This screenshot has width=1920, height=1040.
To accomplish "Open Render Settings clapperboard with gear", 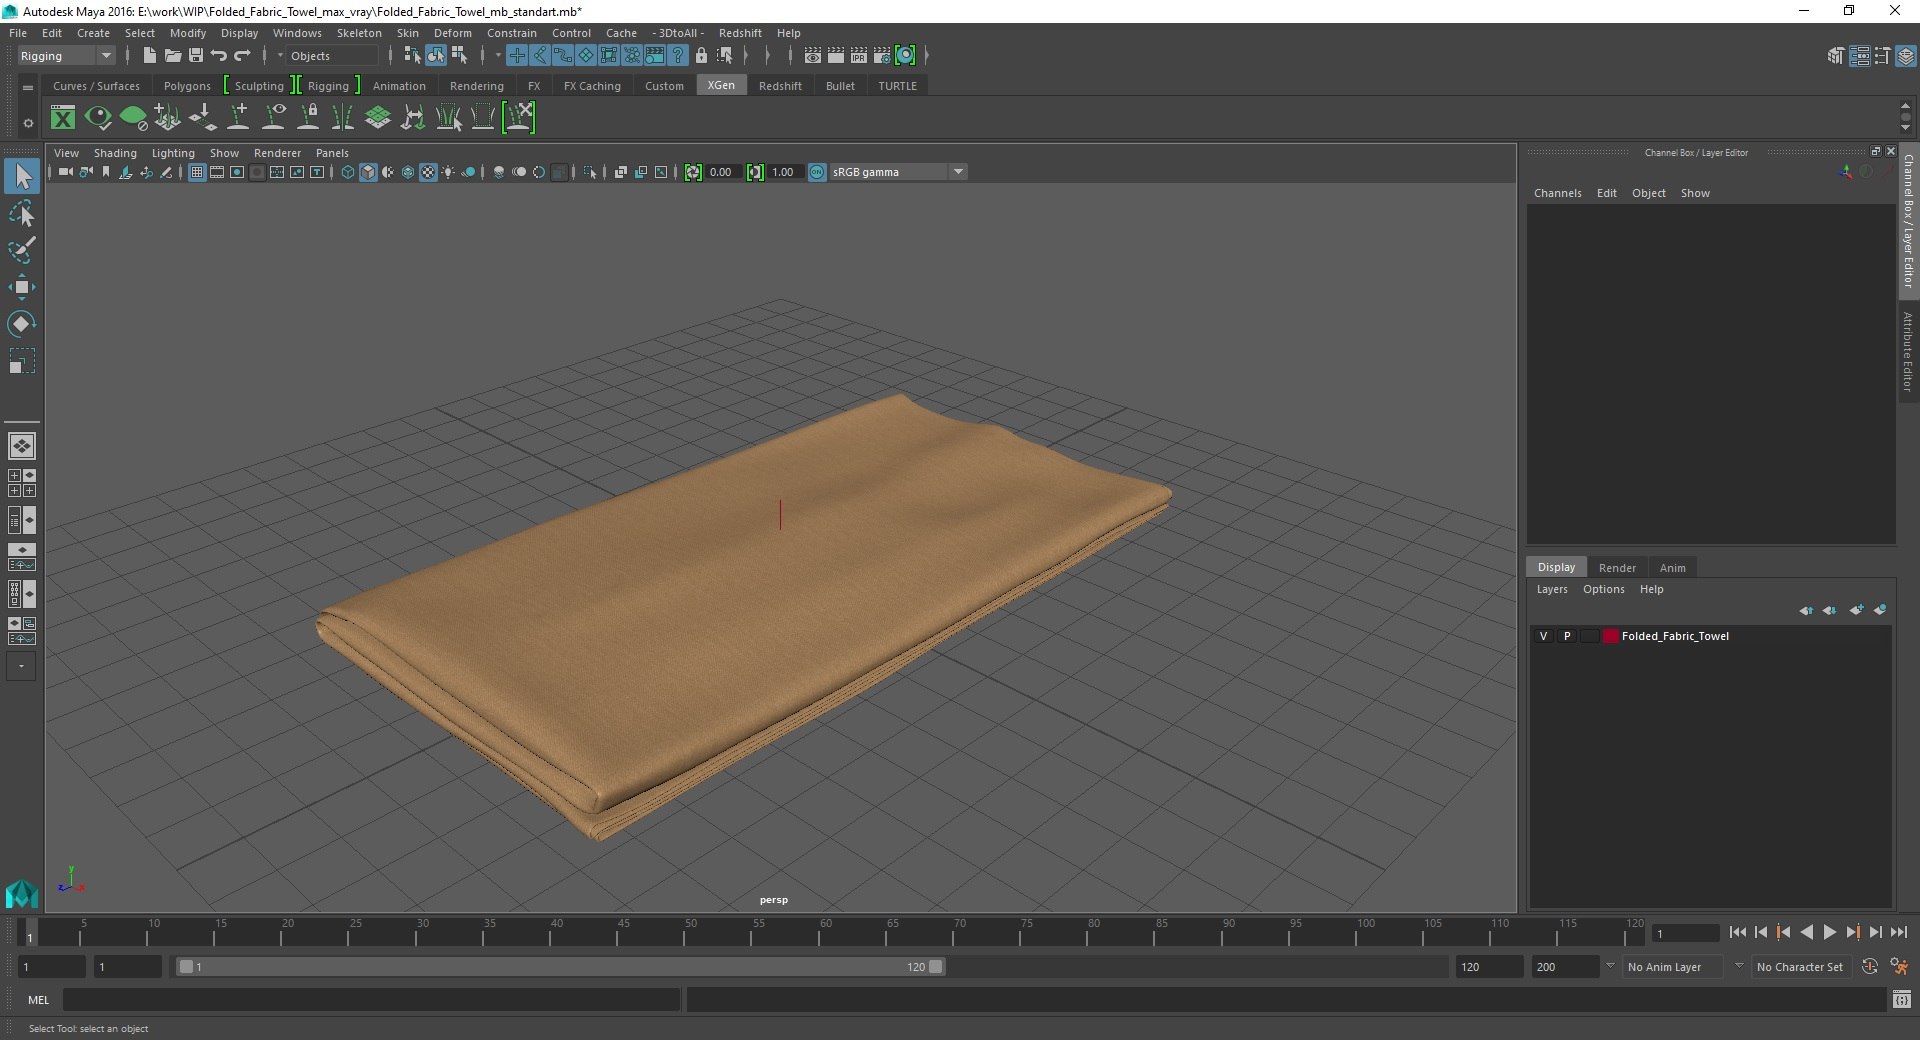I will point(882,56).
